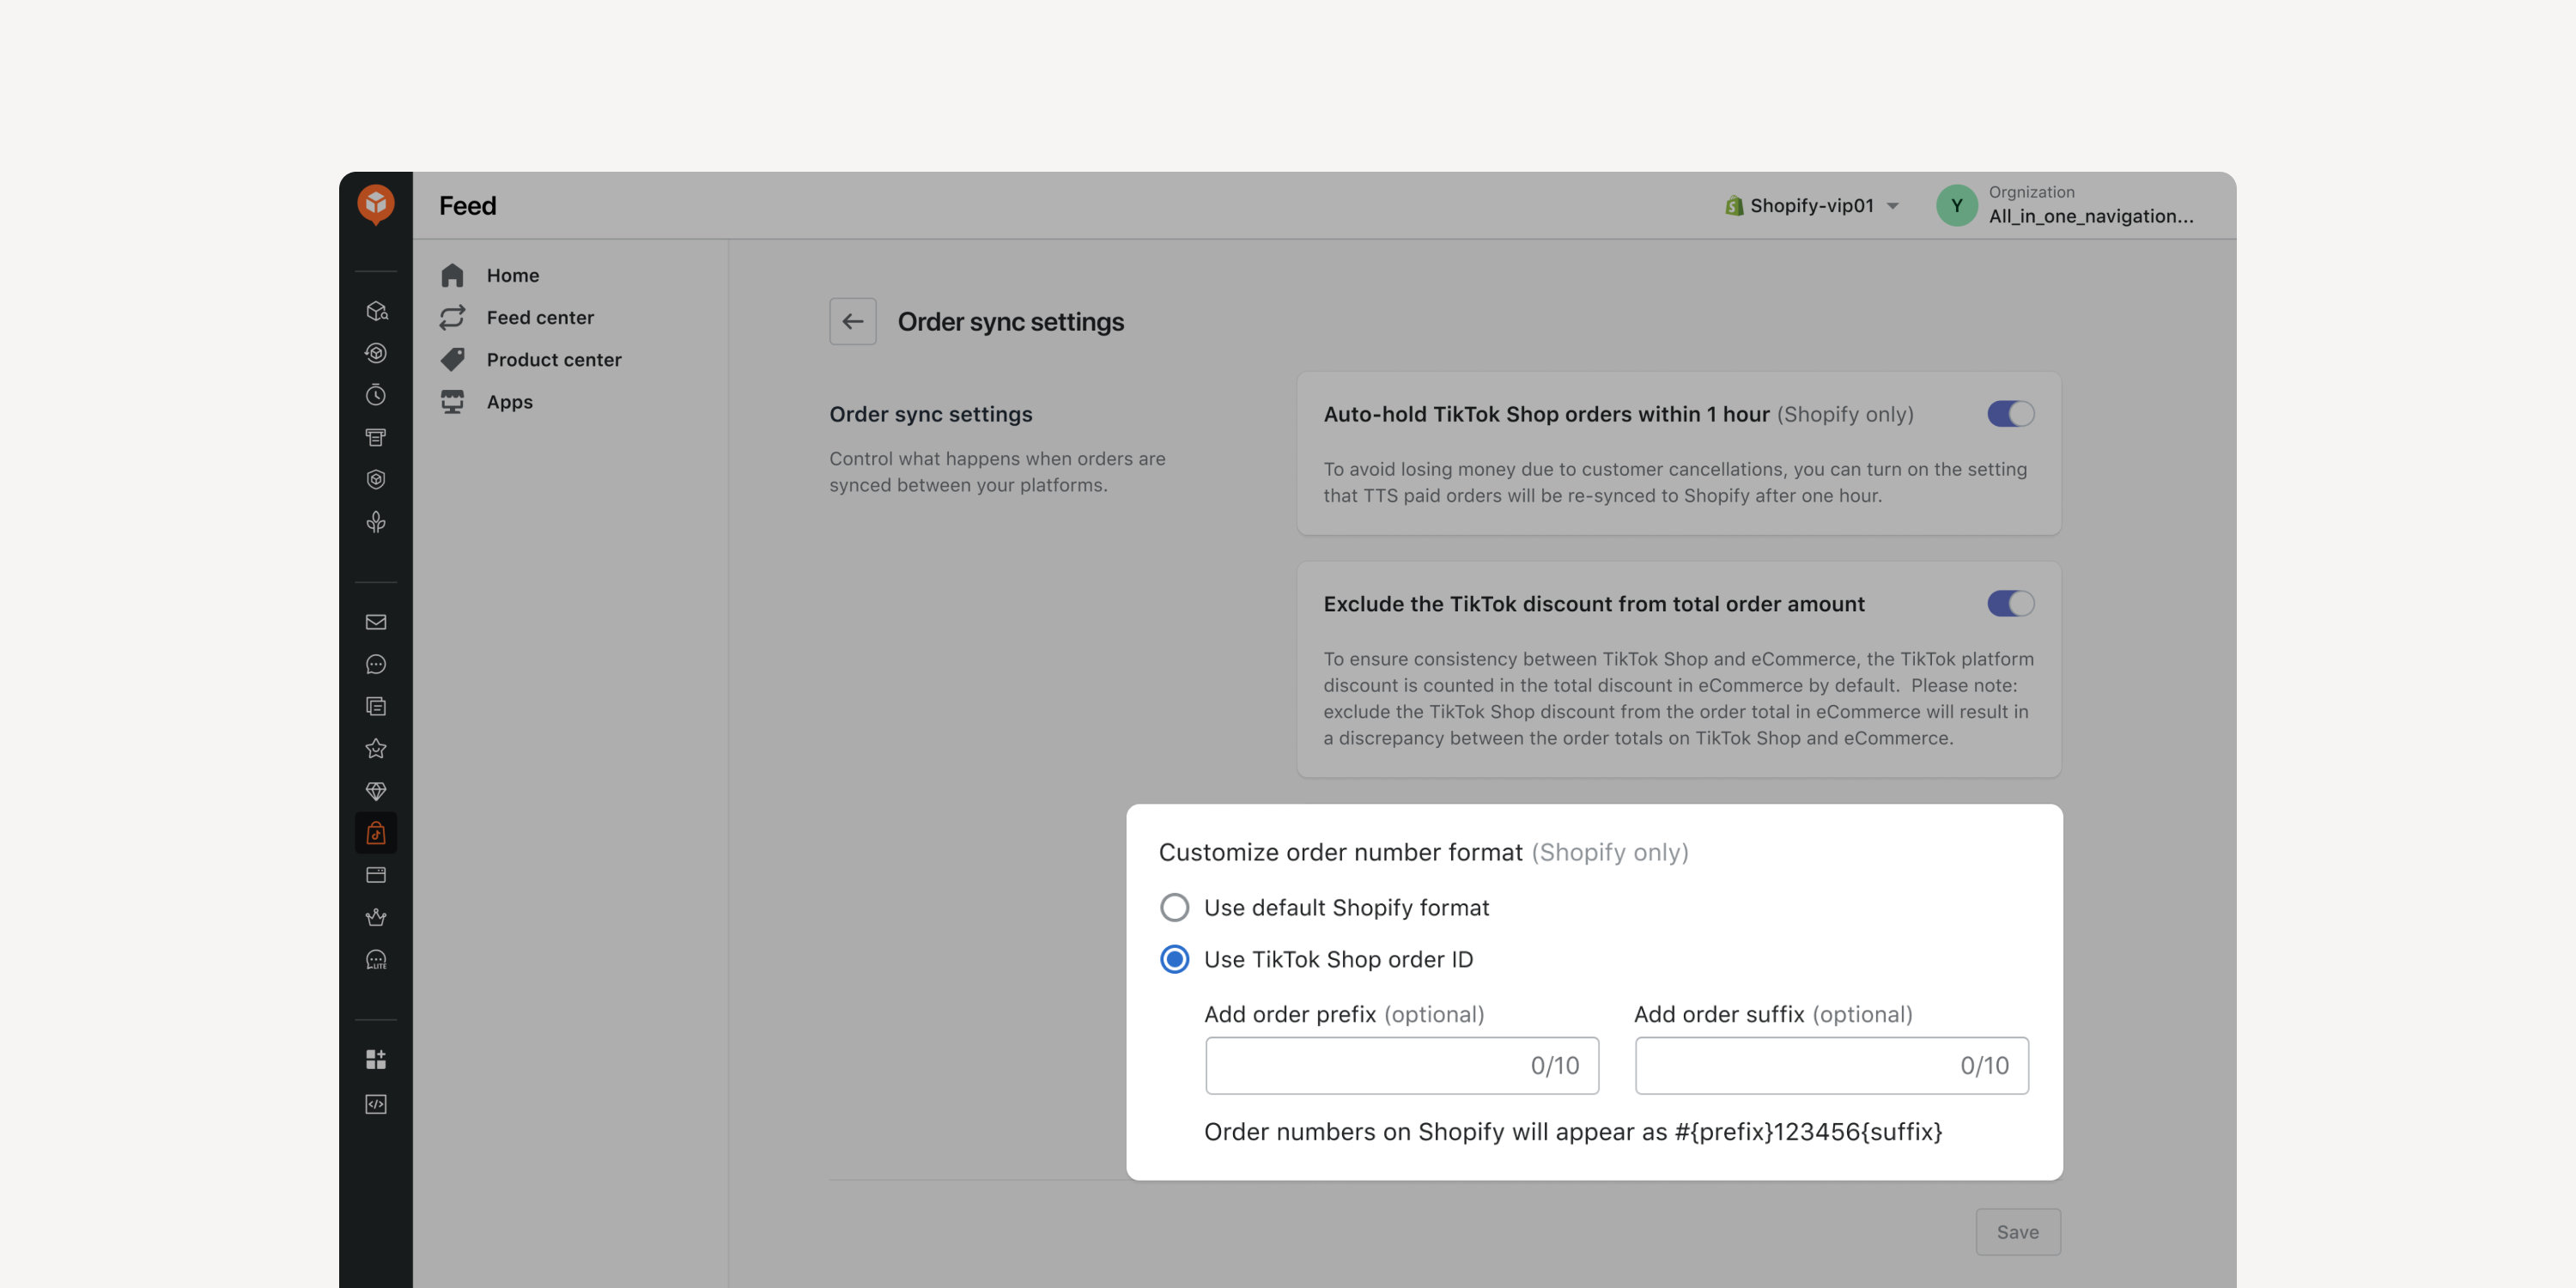Open the chat bubble icon in sidebar
Screen dimensions: 2576x1288
click(376, 664)
